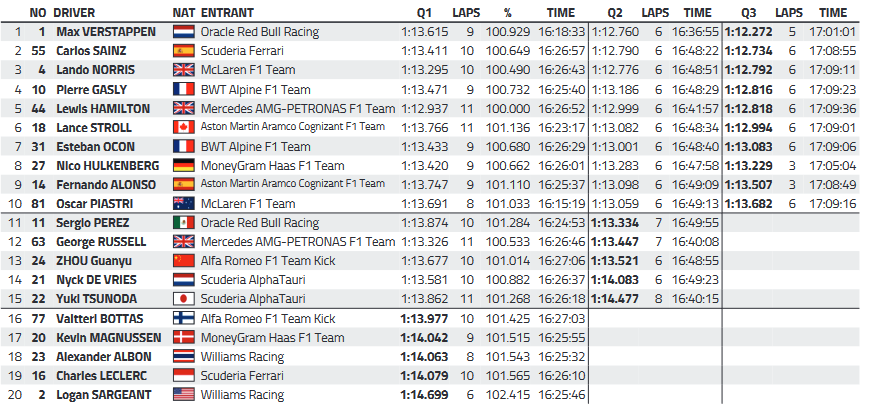Select the German flag for Nico HULKENBERG

click(184, 165)
